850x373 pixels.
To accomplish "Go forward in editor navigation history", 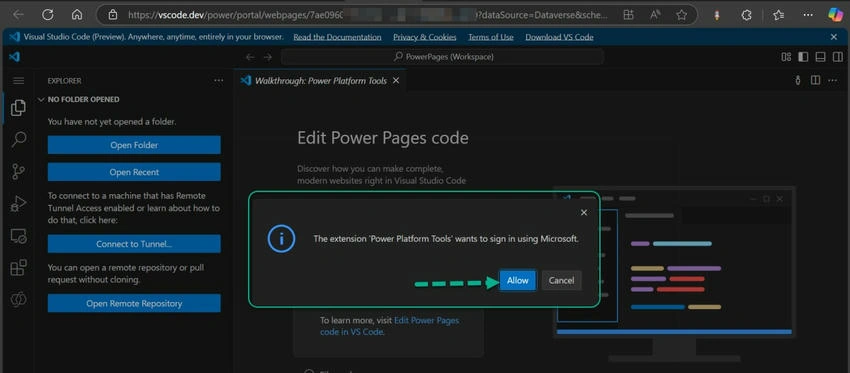I will (x=267, y=57).
